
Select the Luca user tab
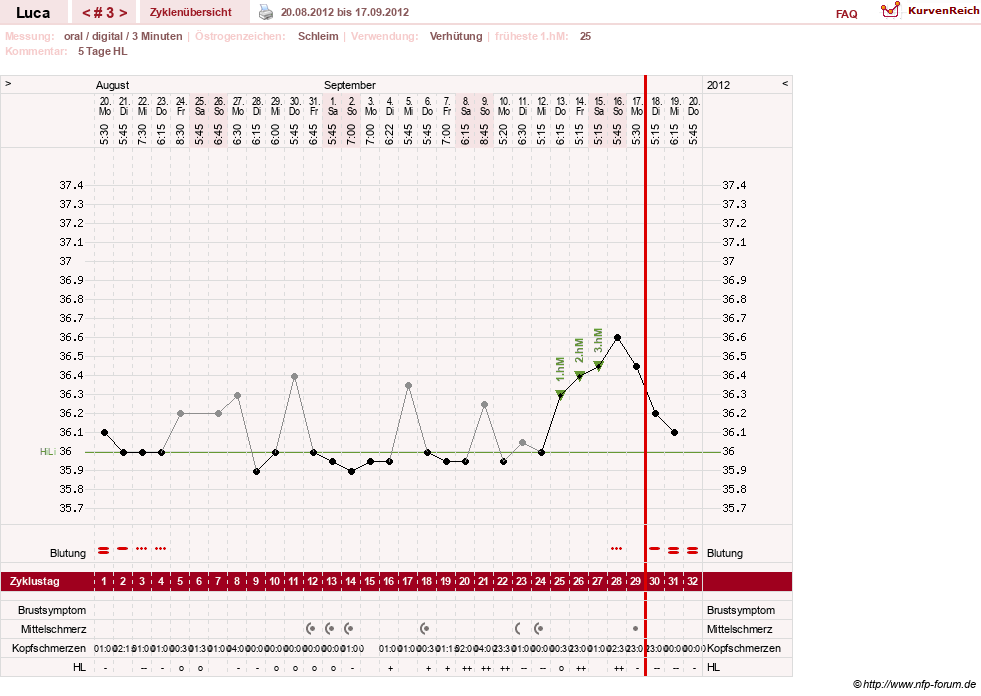tap(33, 13)
